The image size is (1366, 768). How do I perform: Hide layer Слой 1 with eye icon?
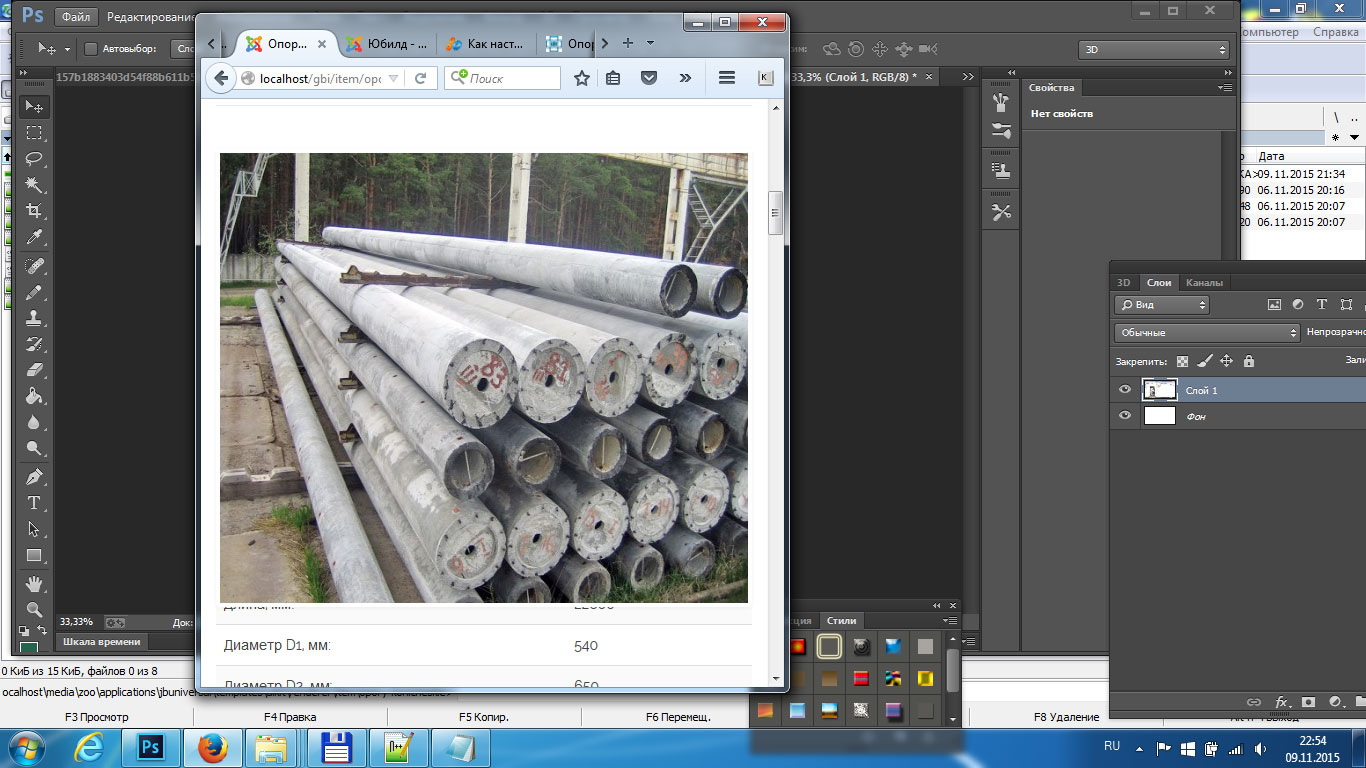click(x=1125, y=390)
